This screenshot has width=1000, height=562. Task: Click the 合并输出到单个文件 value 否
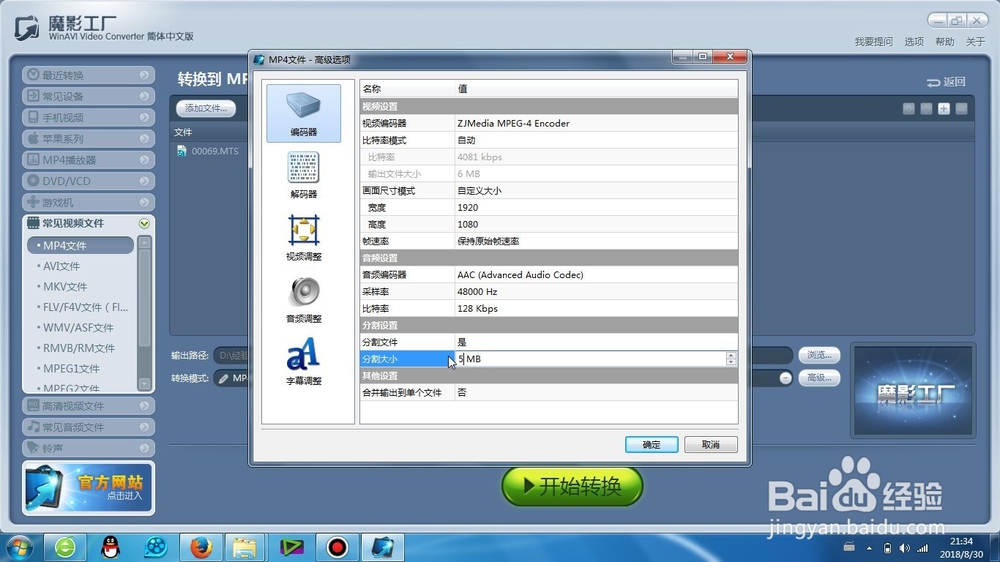[462, 393]
